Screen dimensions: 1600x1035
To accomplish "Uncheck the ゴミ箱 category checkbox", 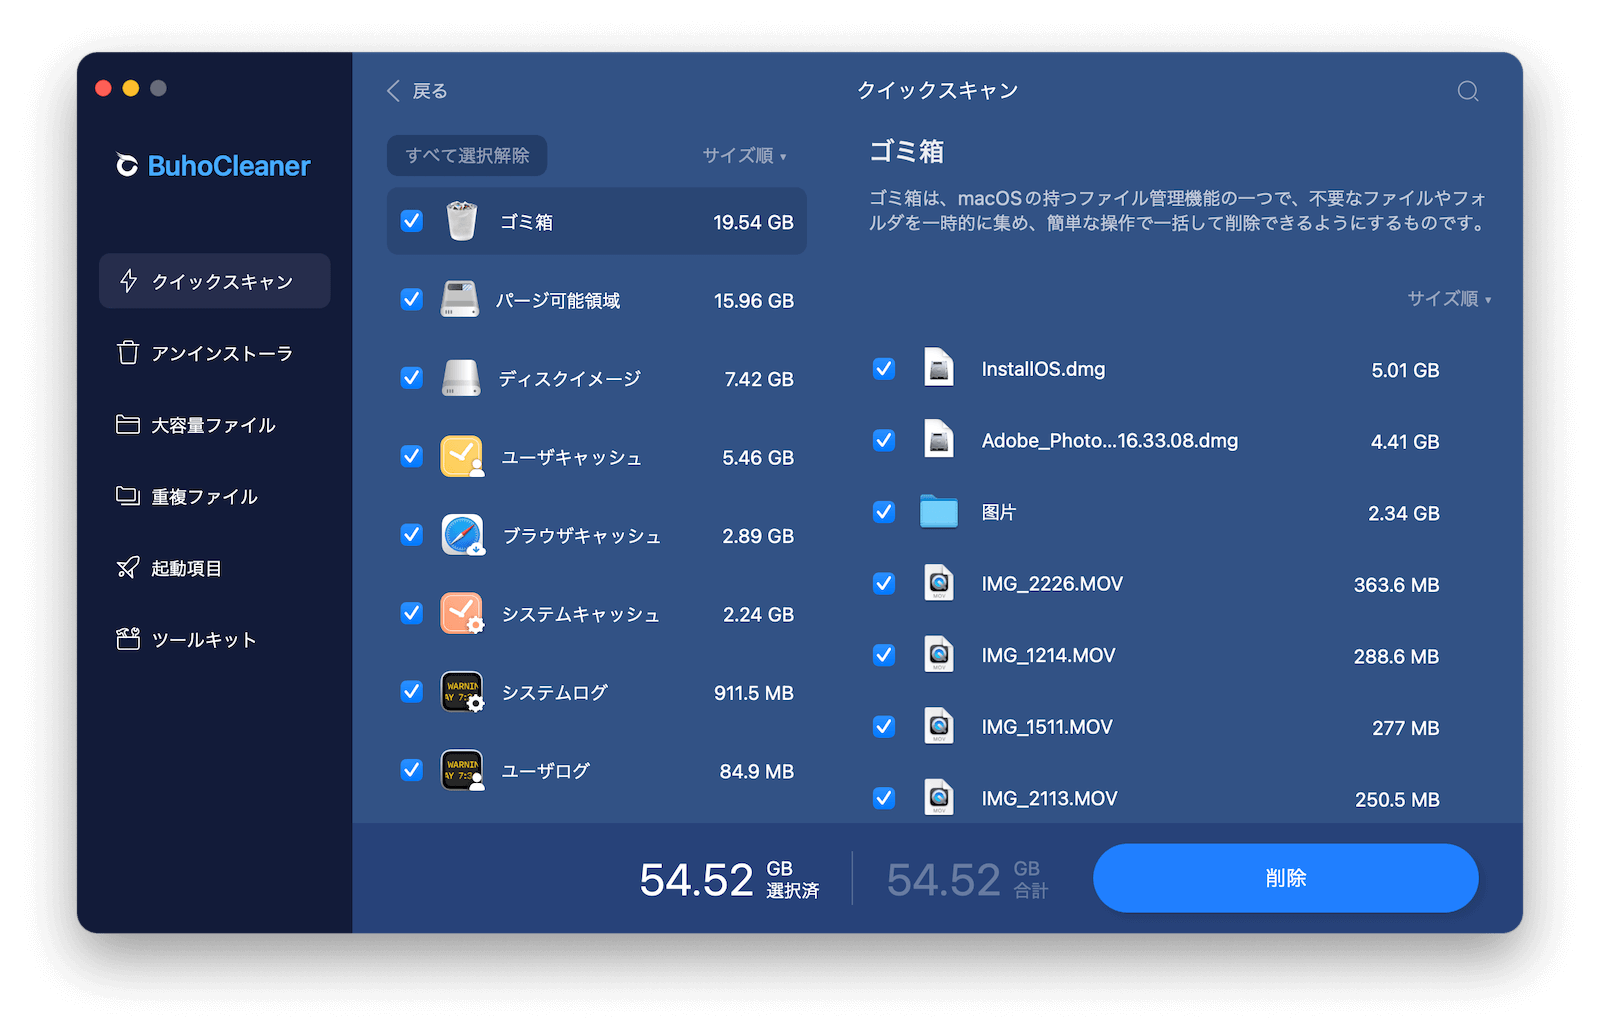I will click(x=412, y=220).
